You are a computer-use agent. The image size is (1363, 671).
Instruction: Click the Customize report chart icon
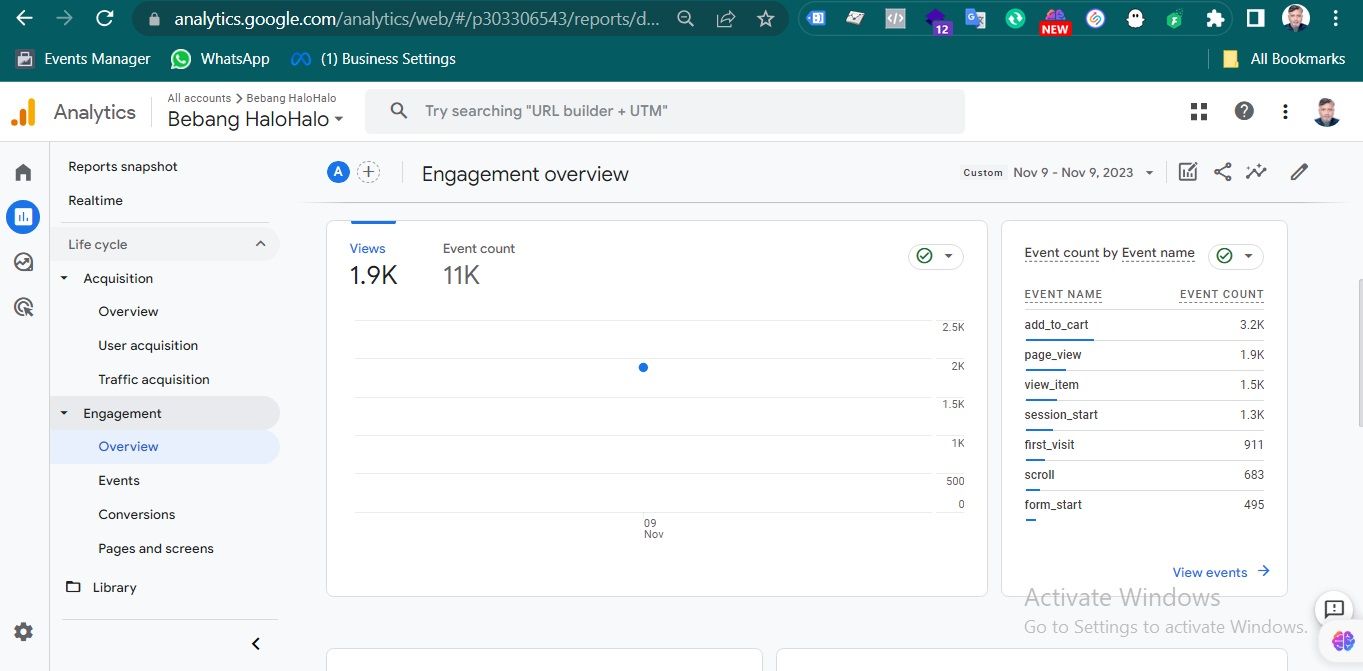(1188, 172)
